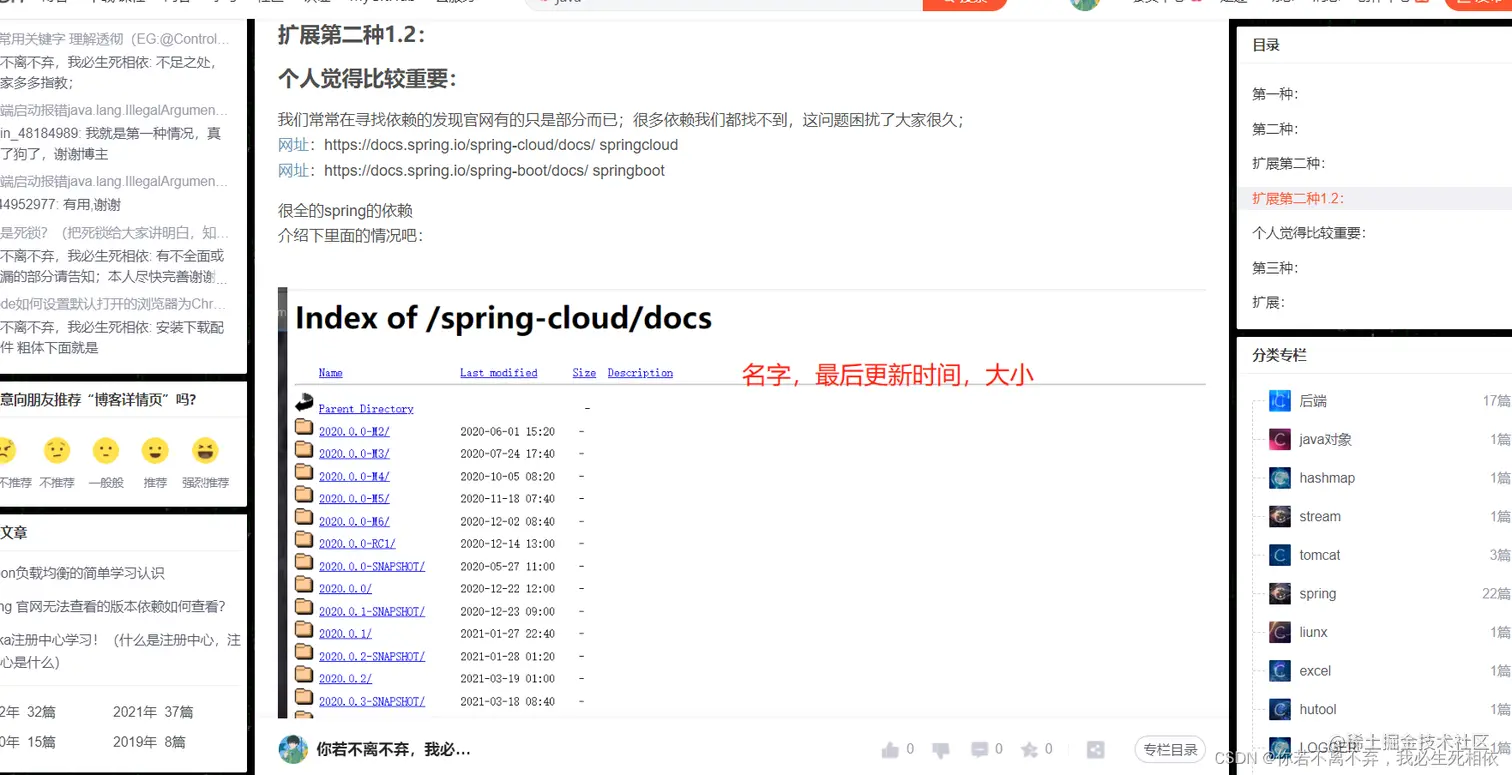The height and width of the screenshot is (775, 1512).
Task: Open the hutool category via its icon
Action: click(x=1278, y=709)
